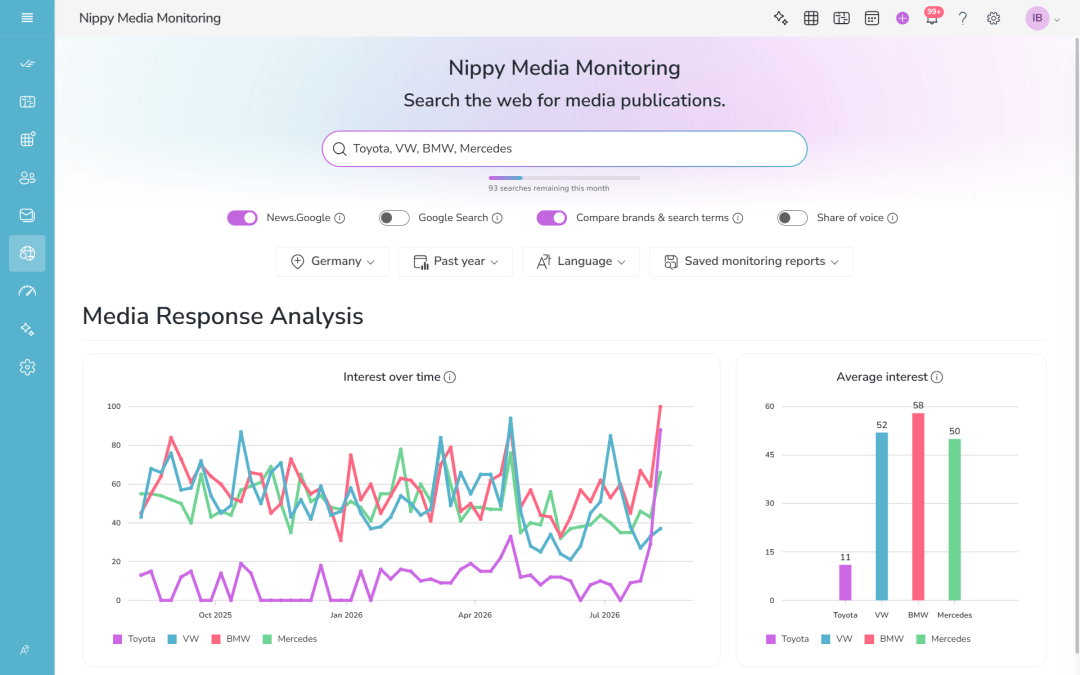Click the purple plus add button
The width and height of the screenshot is (1080, 675).
pyautogui.click(x=902, y=18)
